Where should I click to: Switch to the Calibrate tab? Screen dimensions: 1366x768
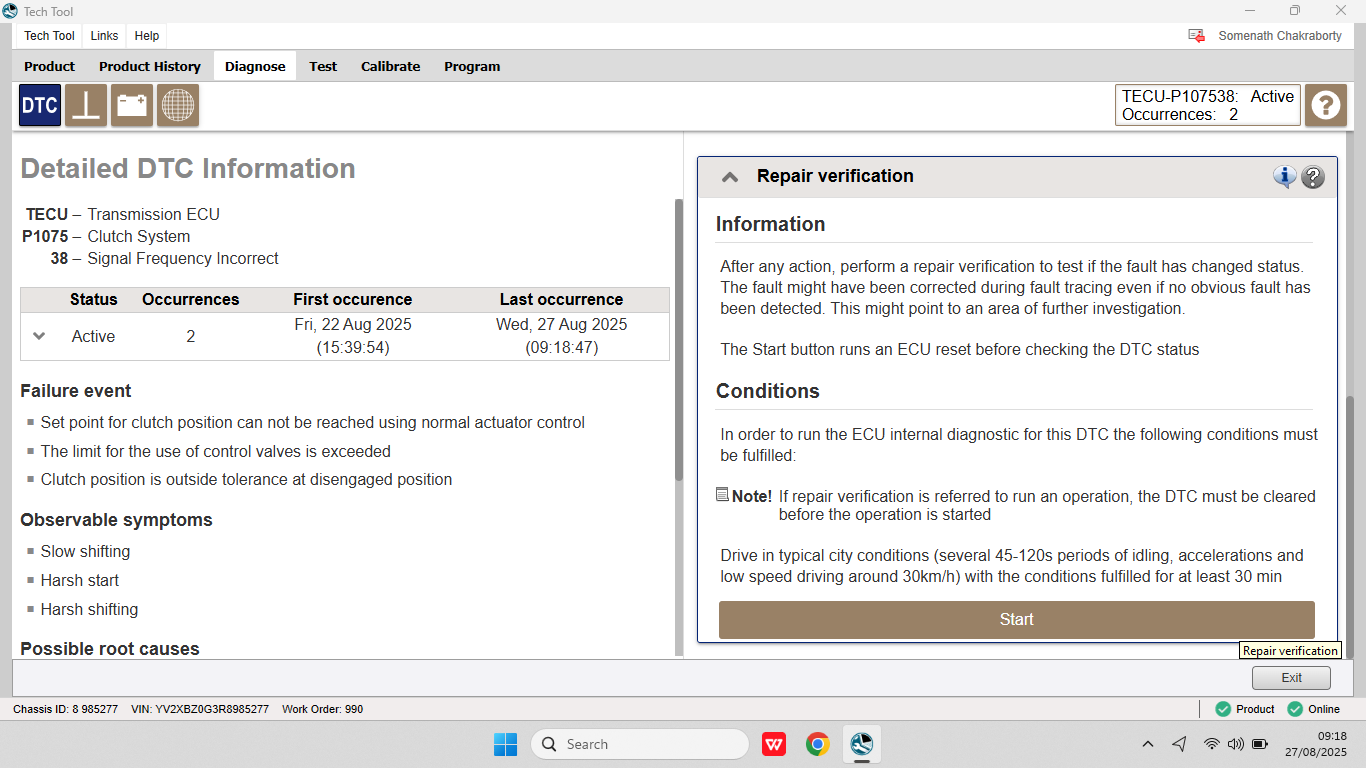point(391,66)
